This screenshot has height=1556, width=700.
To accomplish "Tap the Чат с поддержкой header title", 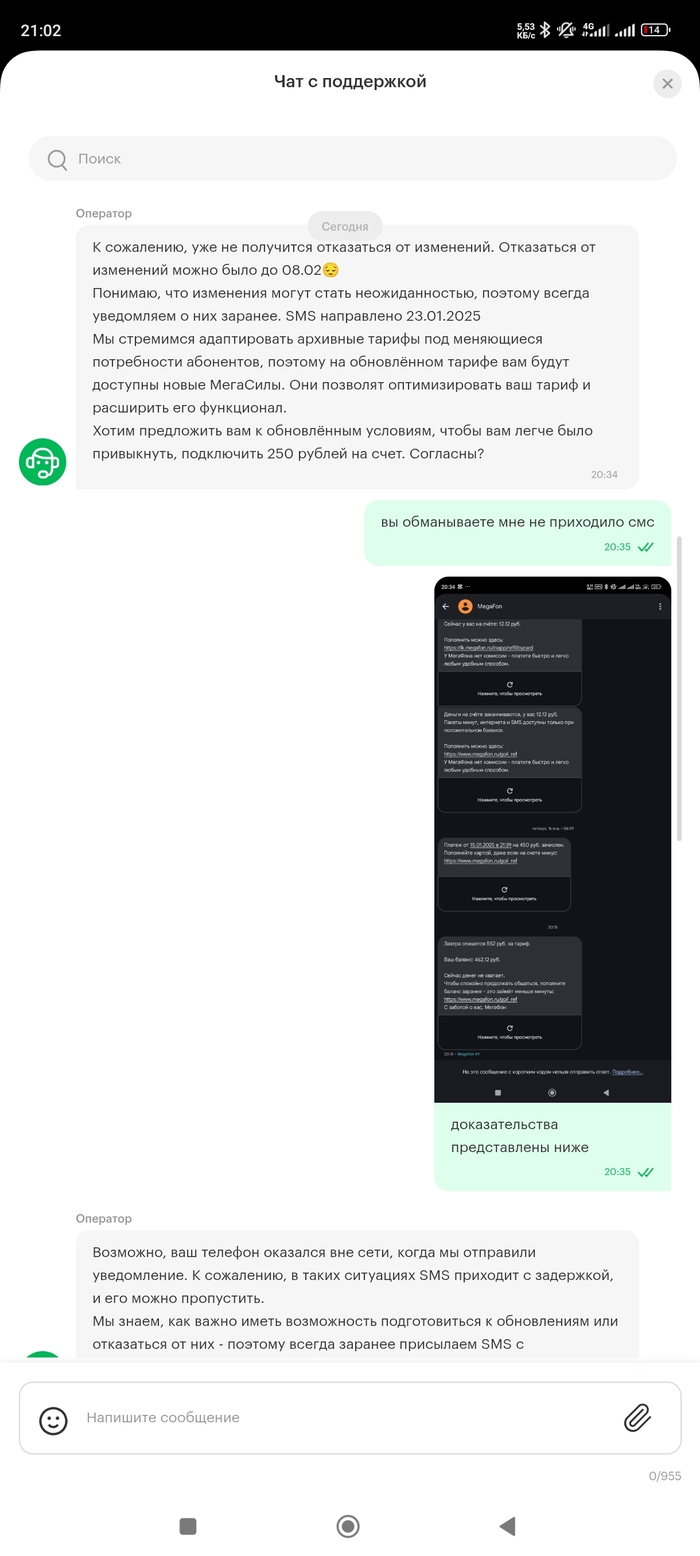I will tap(350, 82).
